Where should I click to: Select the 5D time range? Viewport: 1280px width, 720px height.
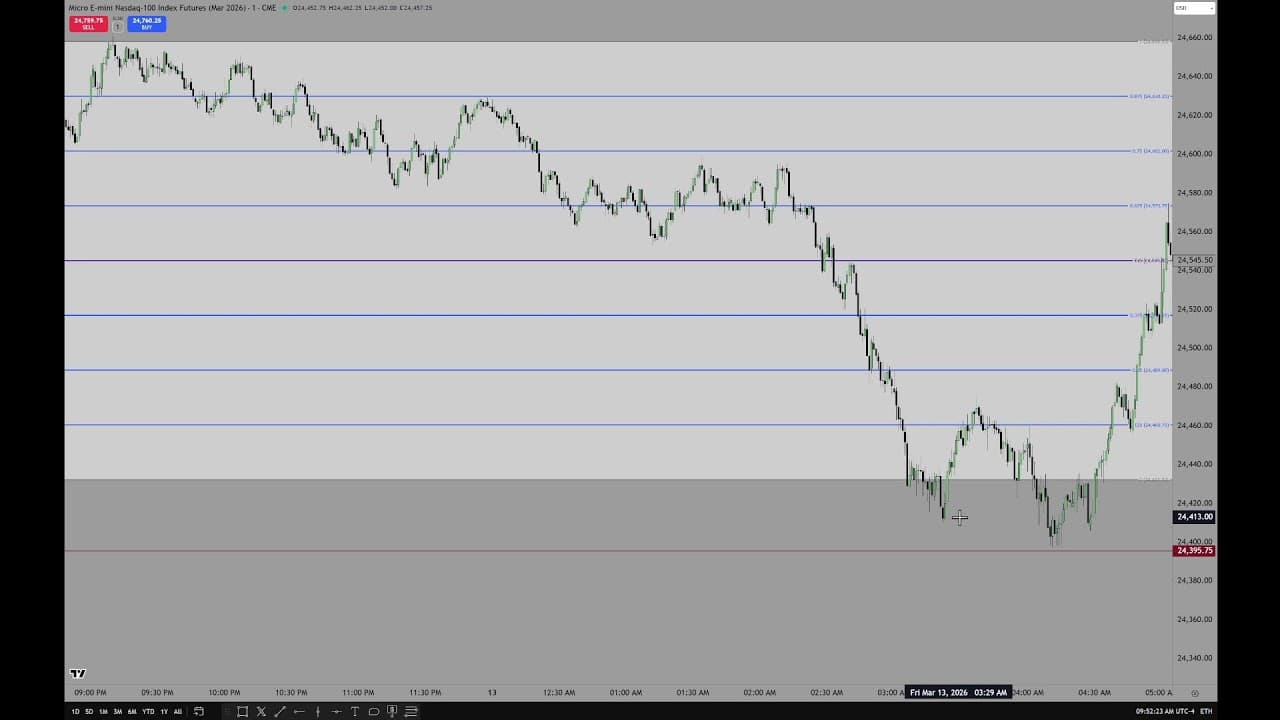[x=89, y=712]
